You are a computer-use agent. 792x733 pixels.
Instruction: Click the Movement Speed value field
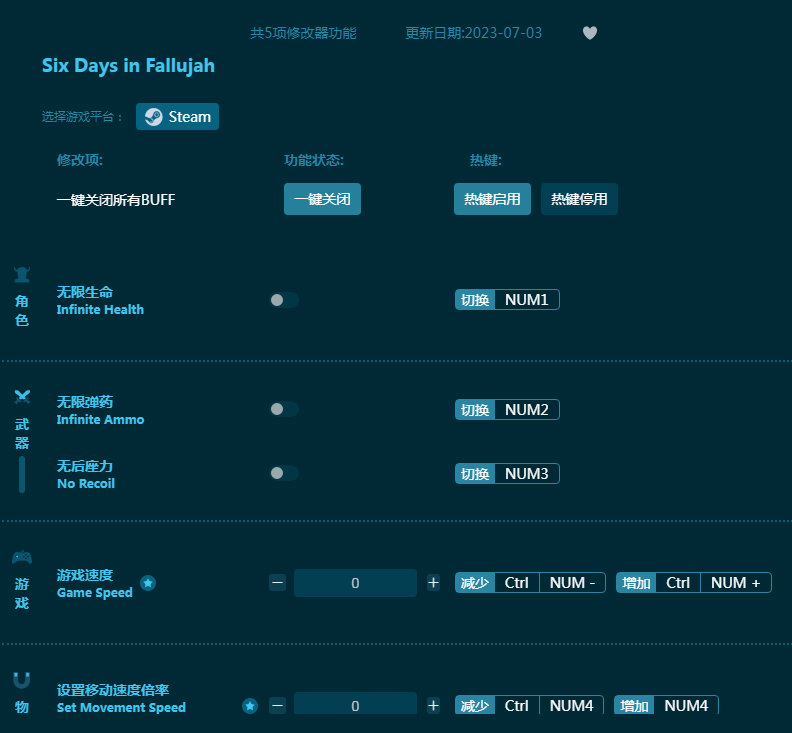point(355,704)
